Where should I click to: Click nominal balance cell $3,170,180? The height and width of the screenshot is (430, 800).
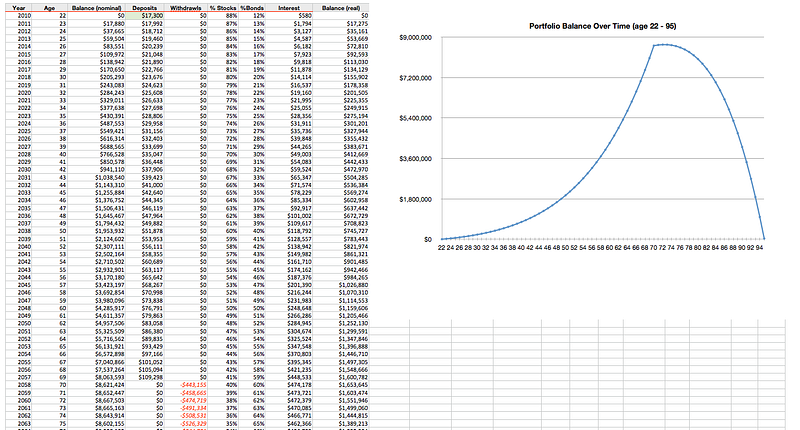coord(97,277)
